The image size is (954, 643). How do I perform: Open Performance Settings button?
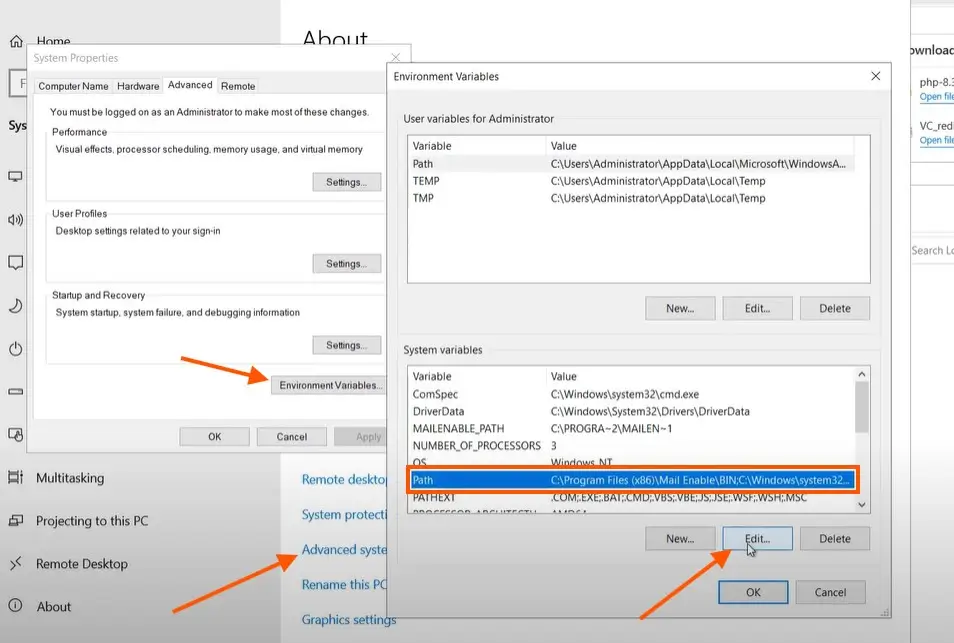pos(347,182)
